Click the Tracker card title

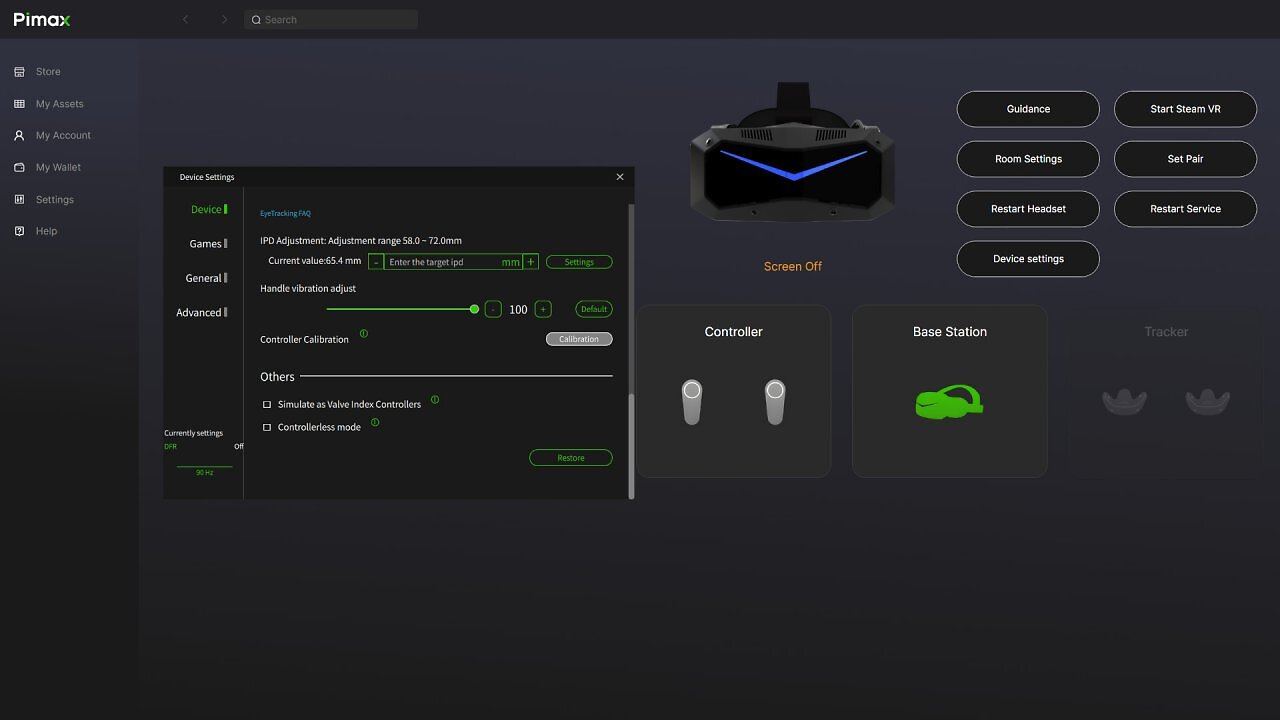tap(1166, 332)
